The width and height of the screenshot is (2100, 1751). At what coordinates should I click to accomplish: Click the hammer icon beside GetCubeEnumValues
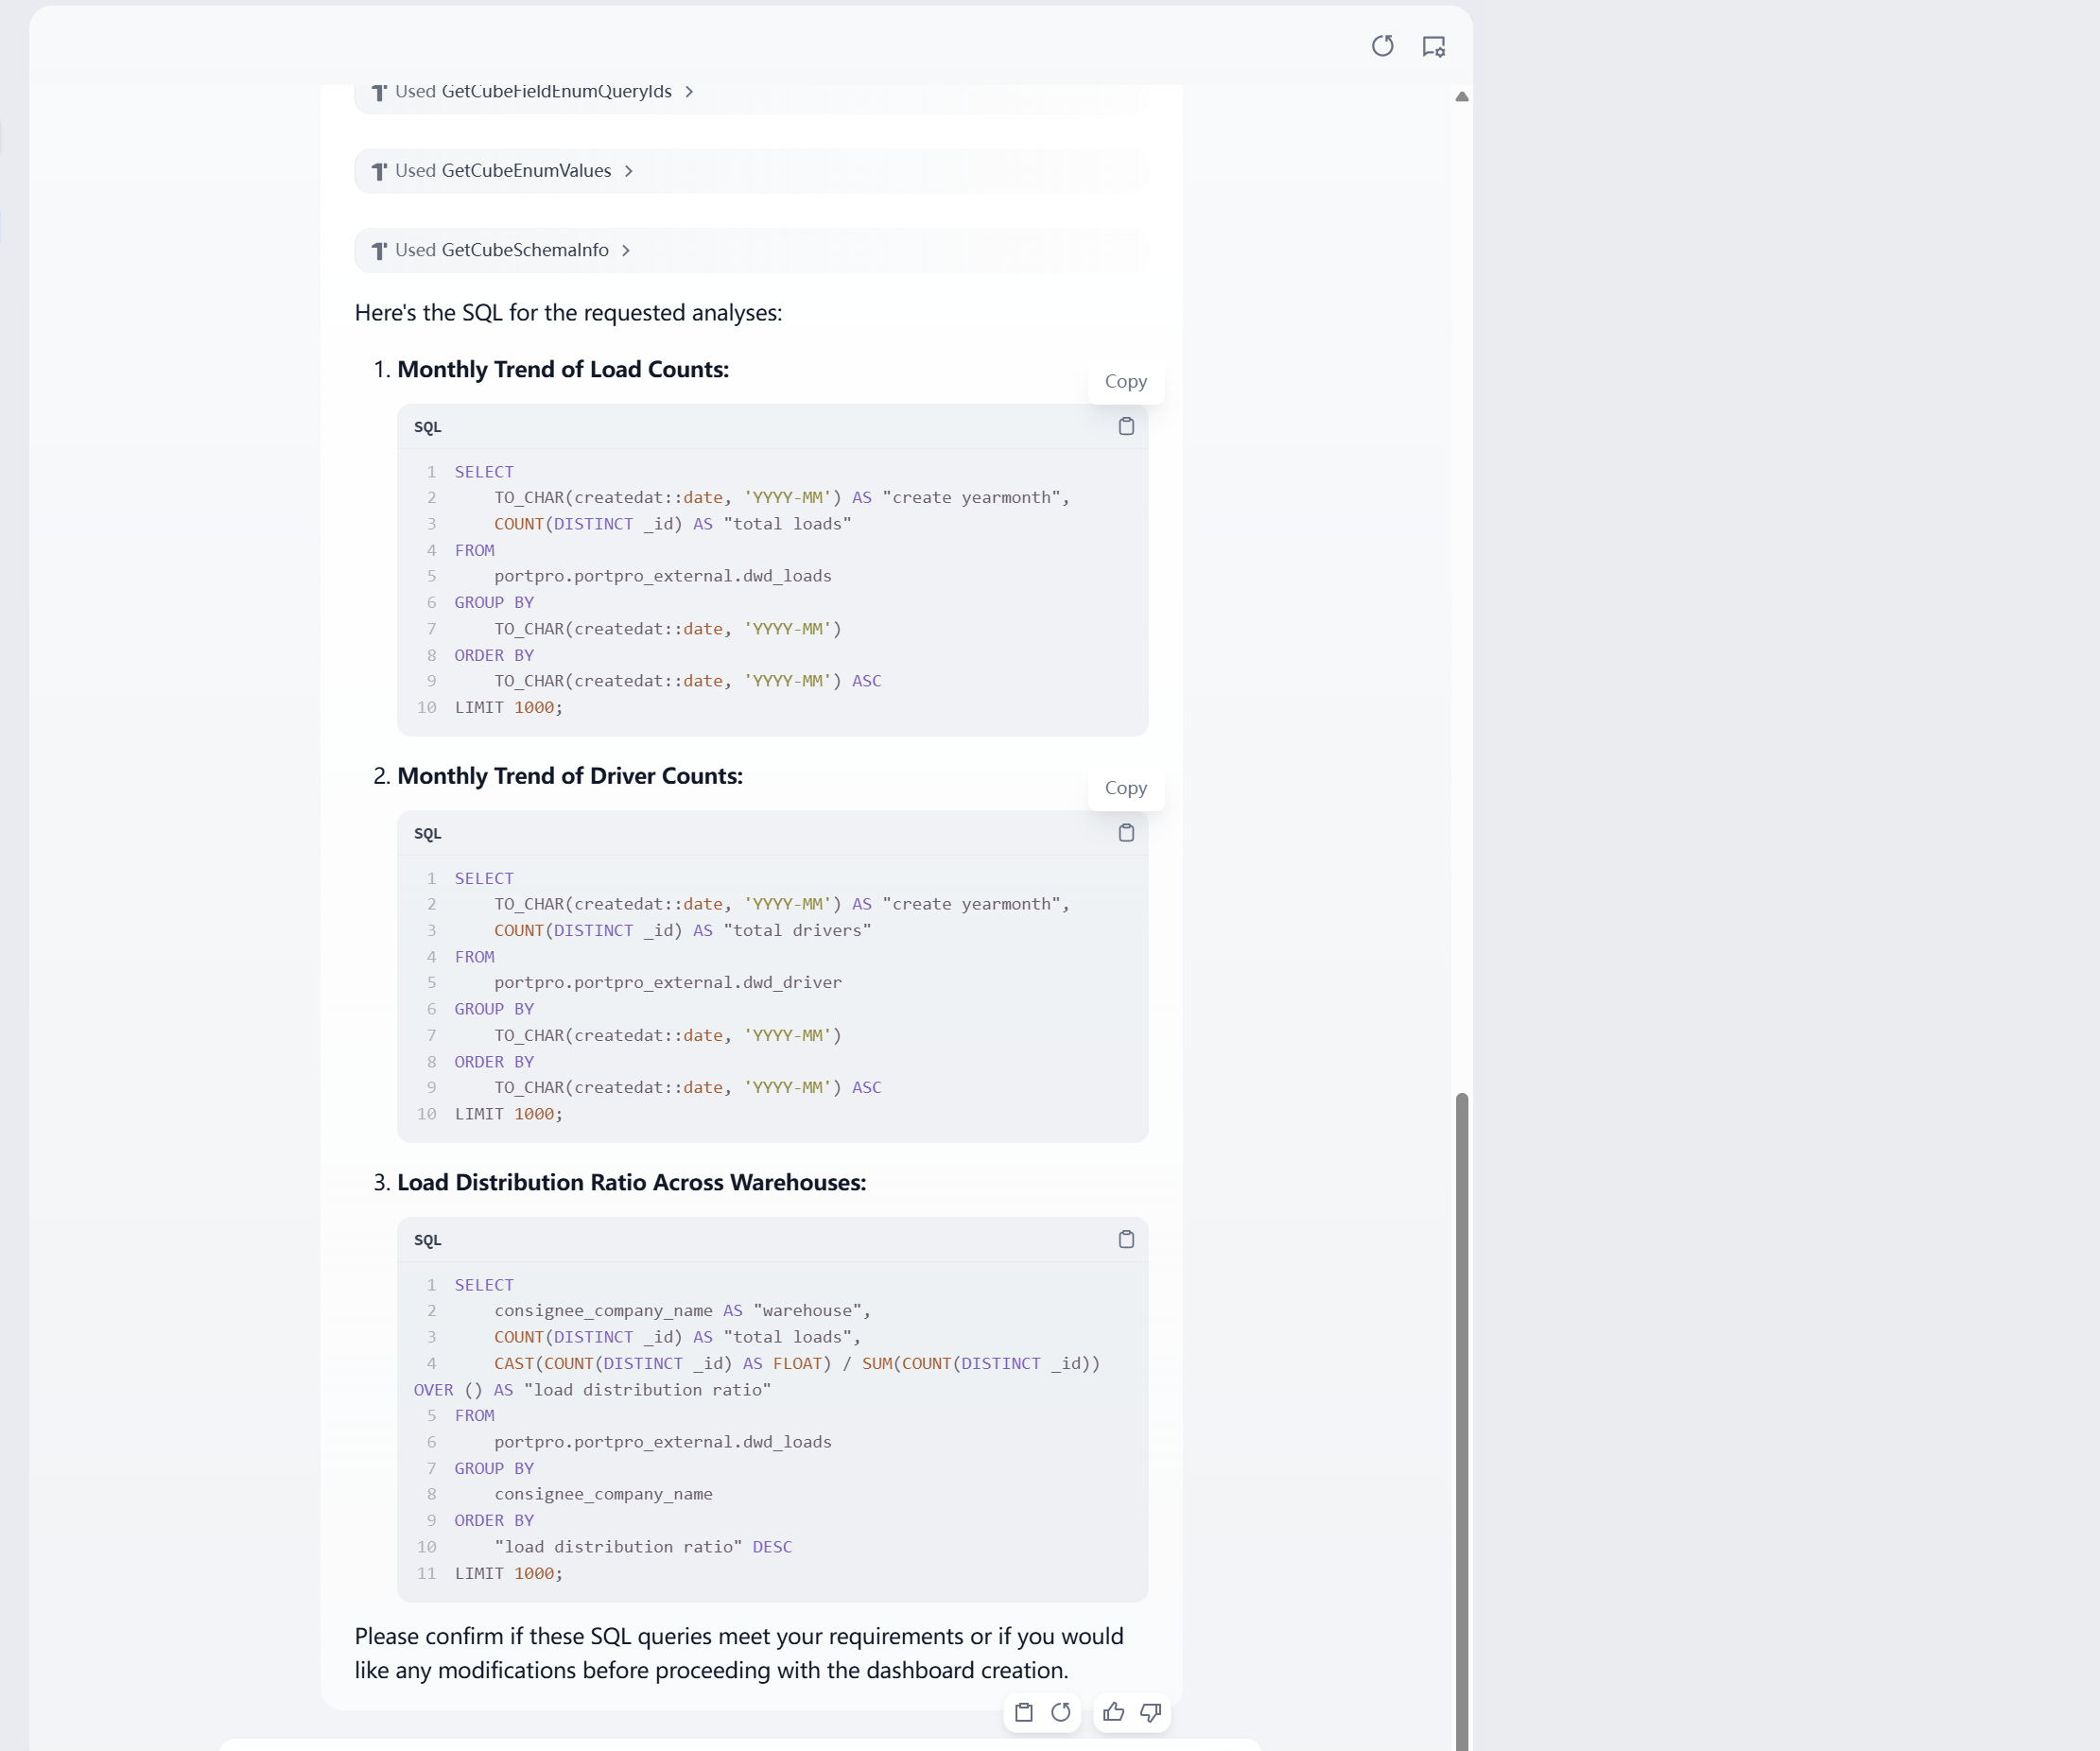coord(379,171)
